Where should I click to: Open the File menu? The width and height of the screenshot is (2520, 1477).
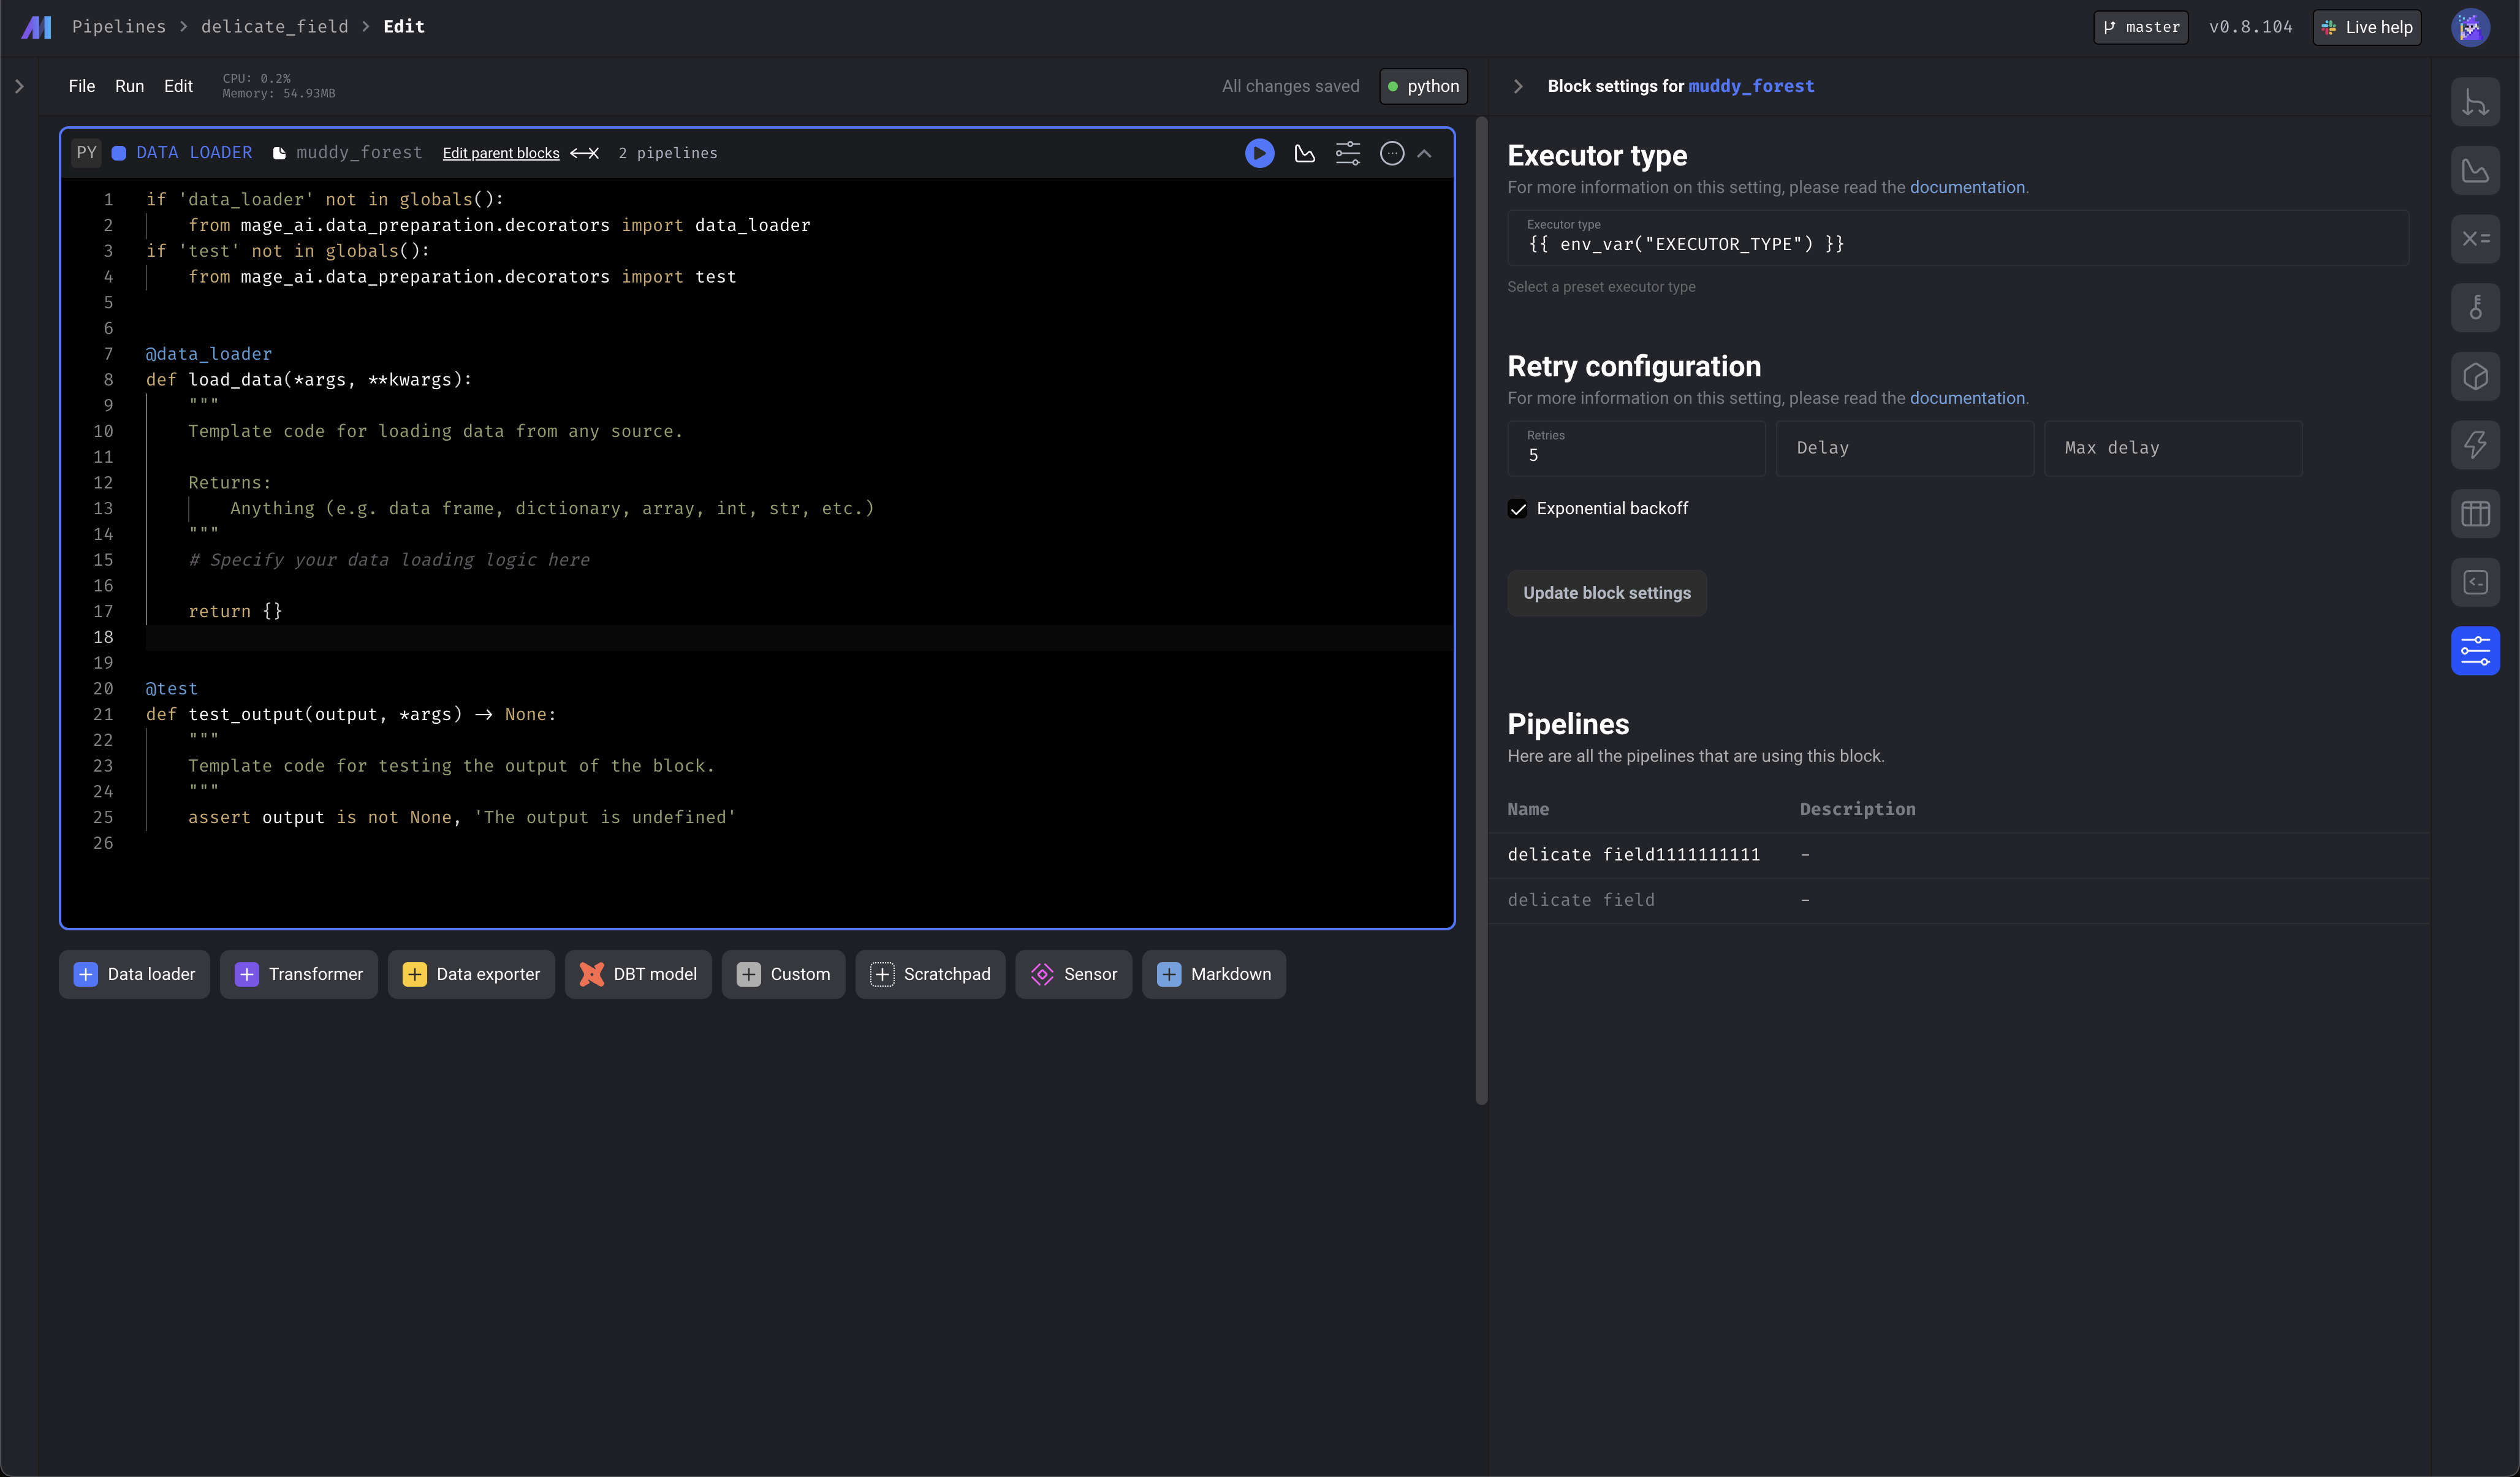[82, 86]
